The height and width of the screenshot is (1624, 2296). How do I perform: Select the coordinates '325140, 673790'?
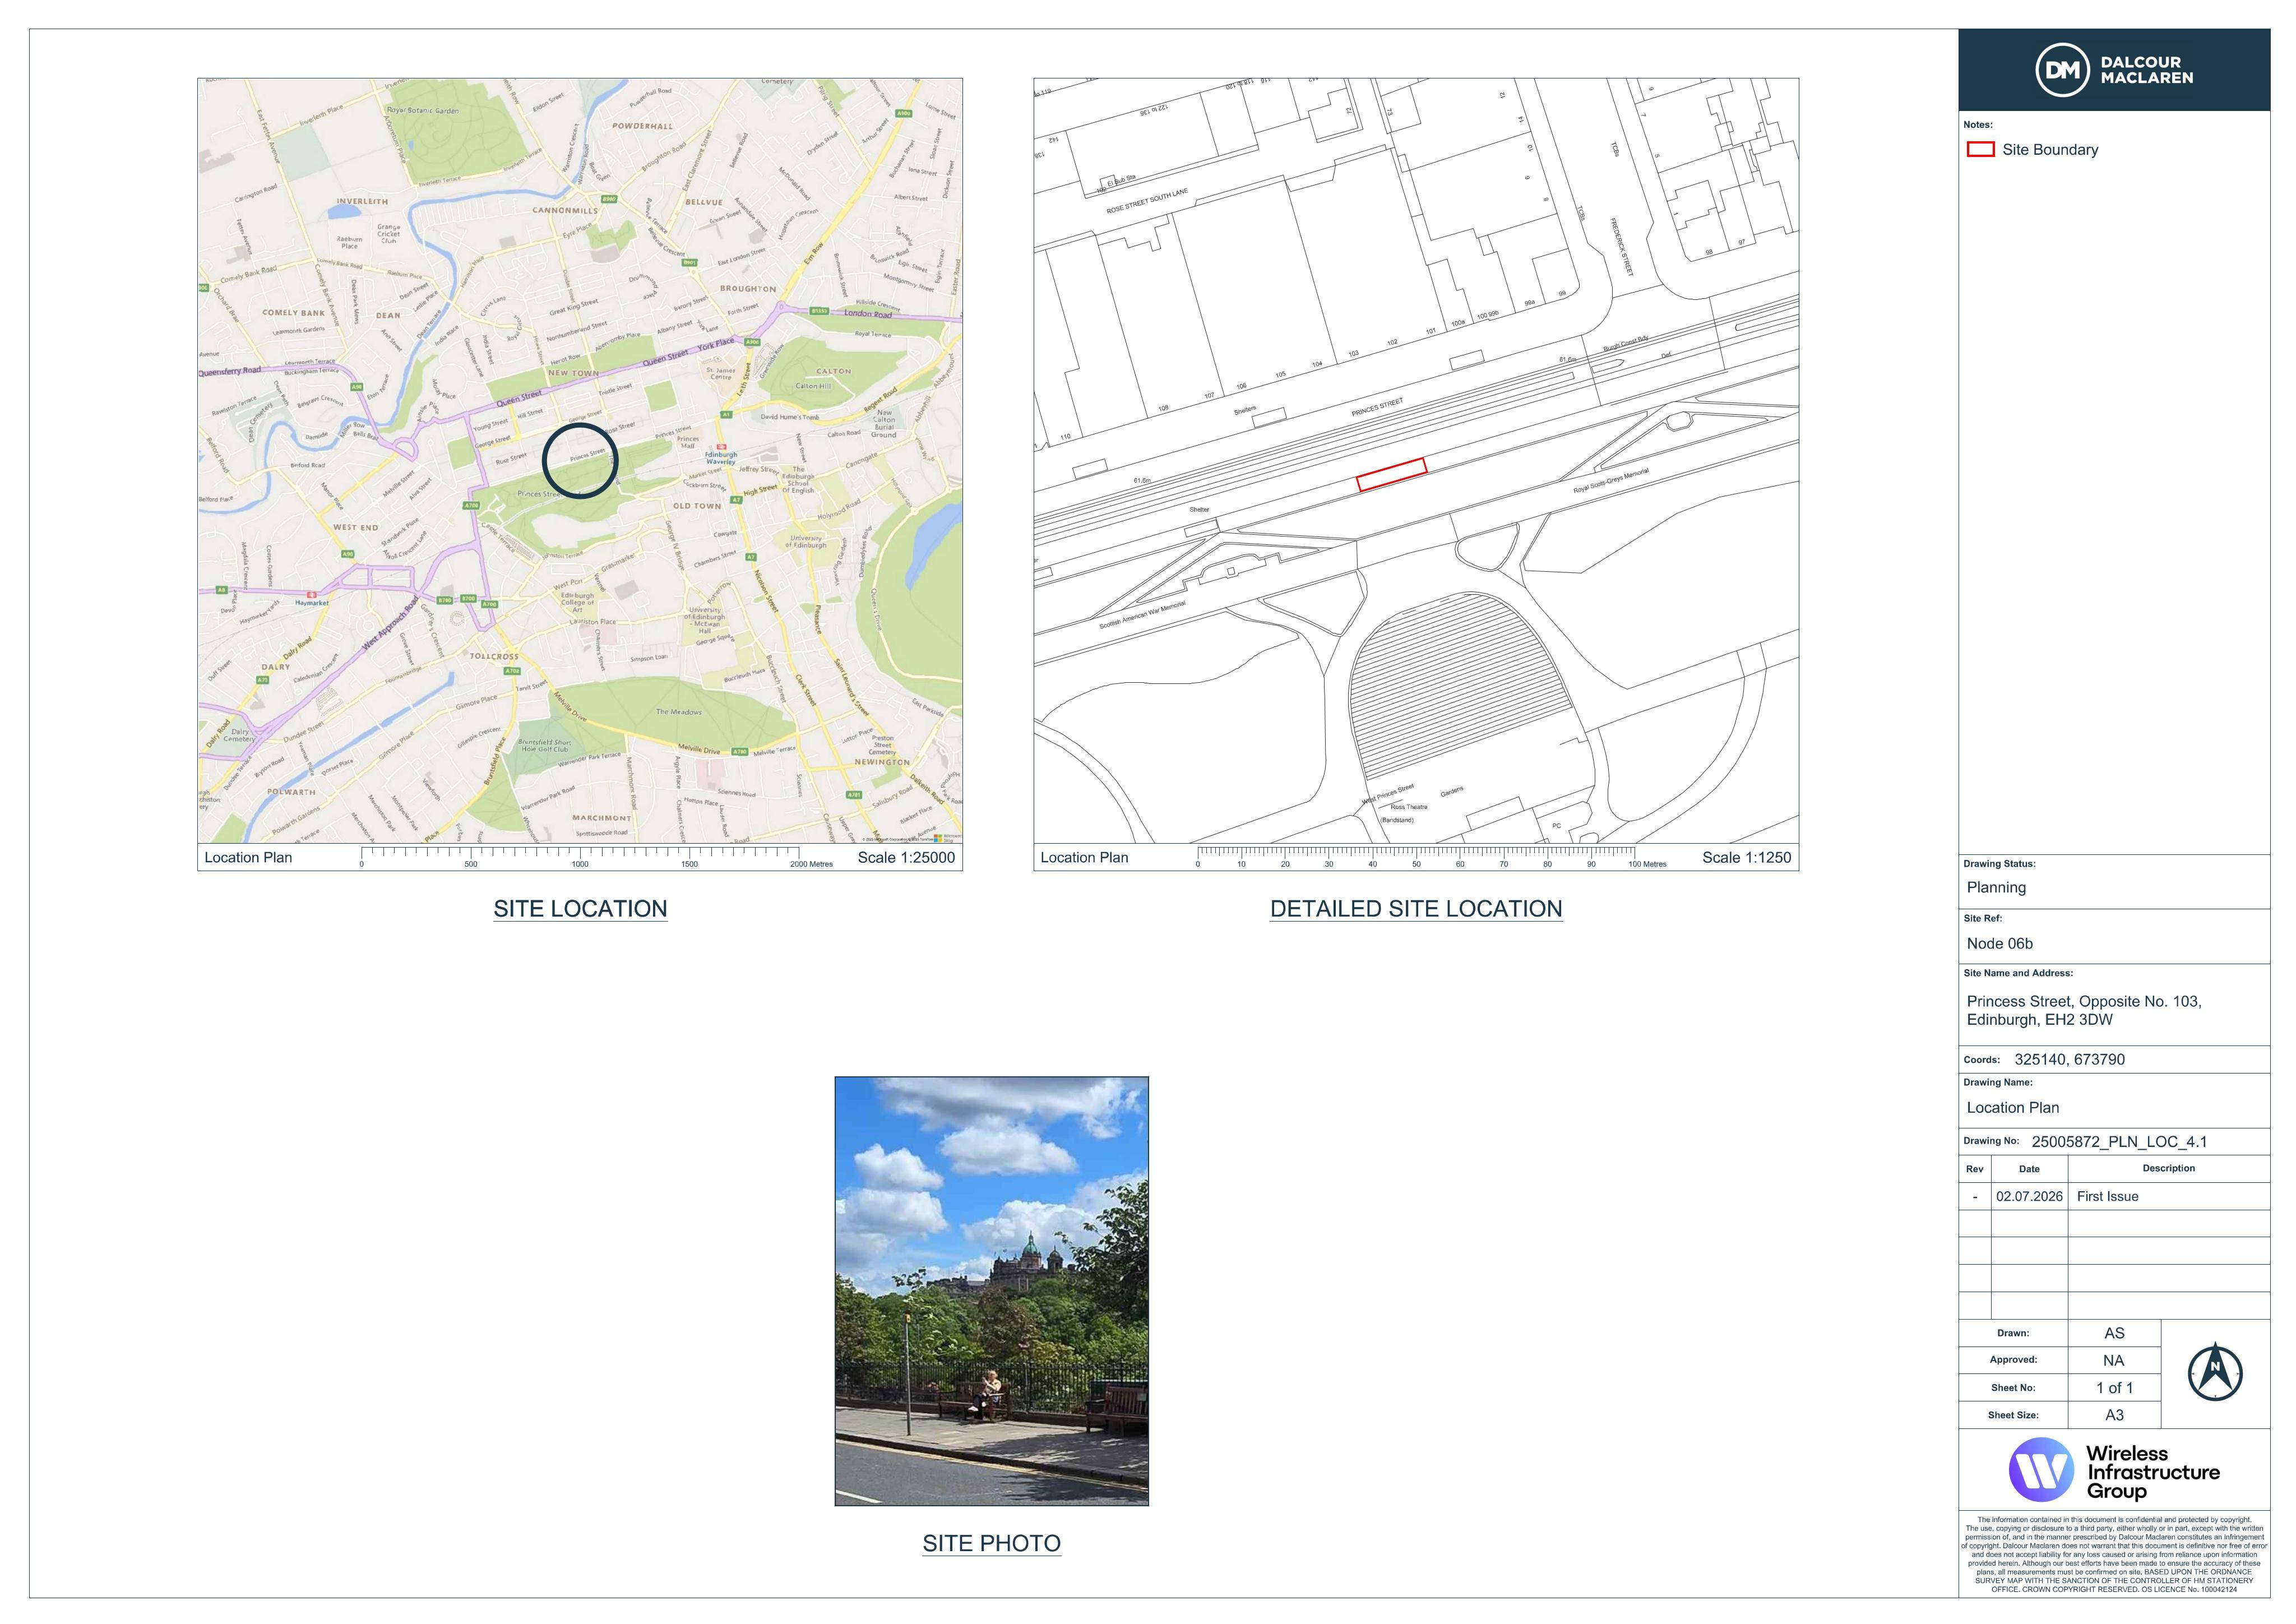tap(2069, 1060)
